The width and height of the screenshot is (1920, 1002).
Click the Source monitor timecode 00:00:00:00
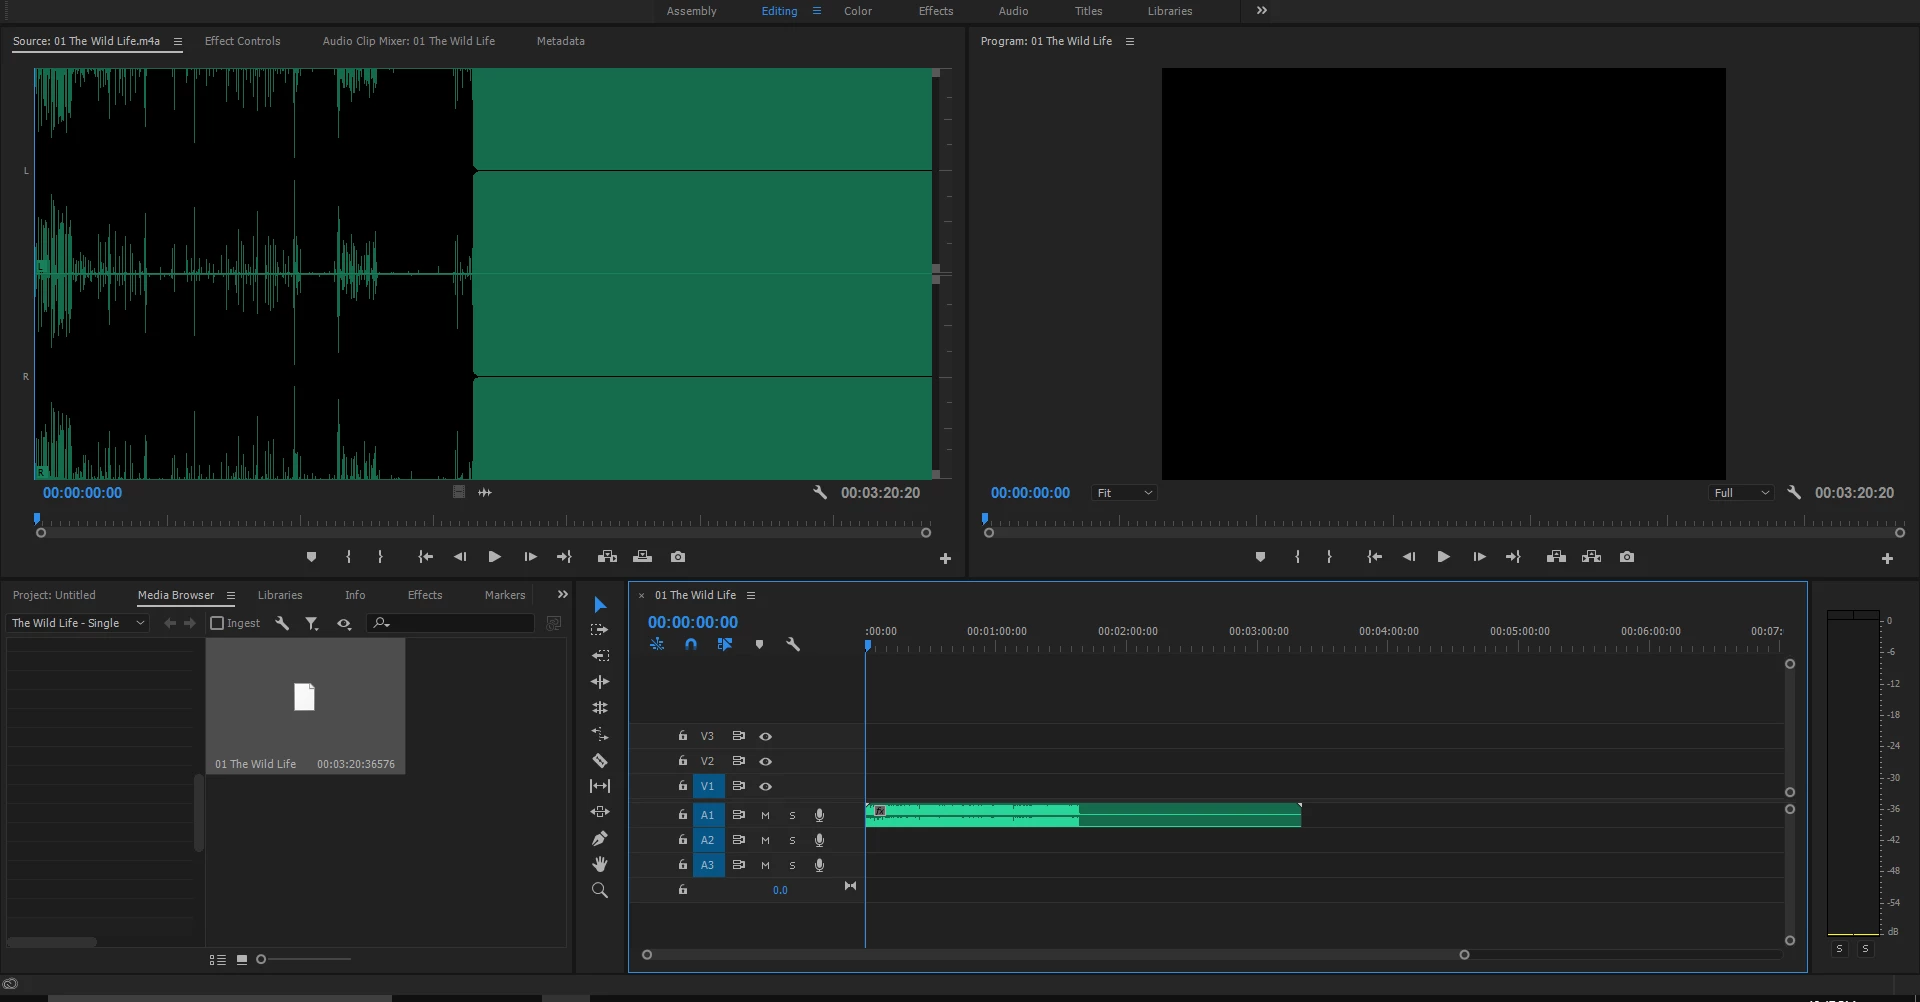click(x=82, y=493)
